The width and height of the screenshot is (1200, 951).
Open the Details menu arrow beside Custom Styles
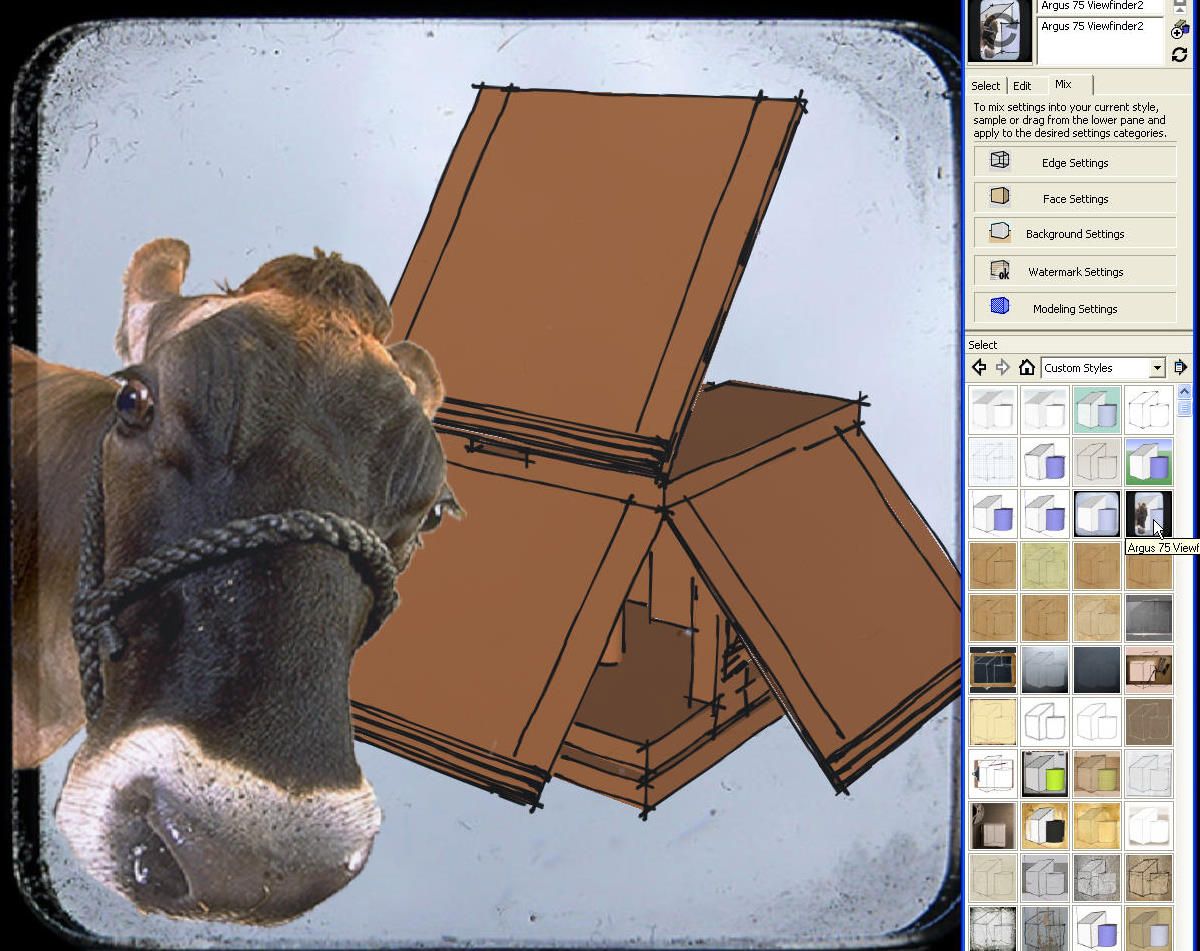click(x=1180, y=367)
